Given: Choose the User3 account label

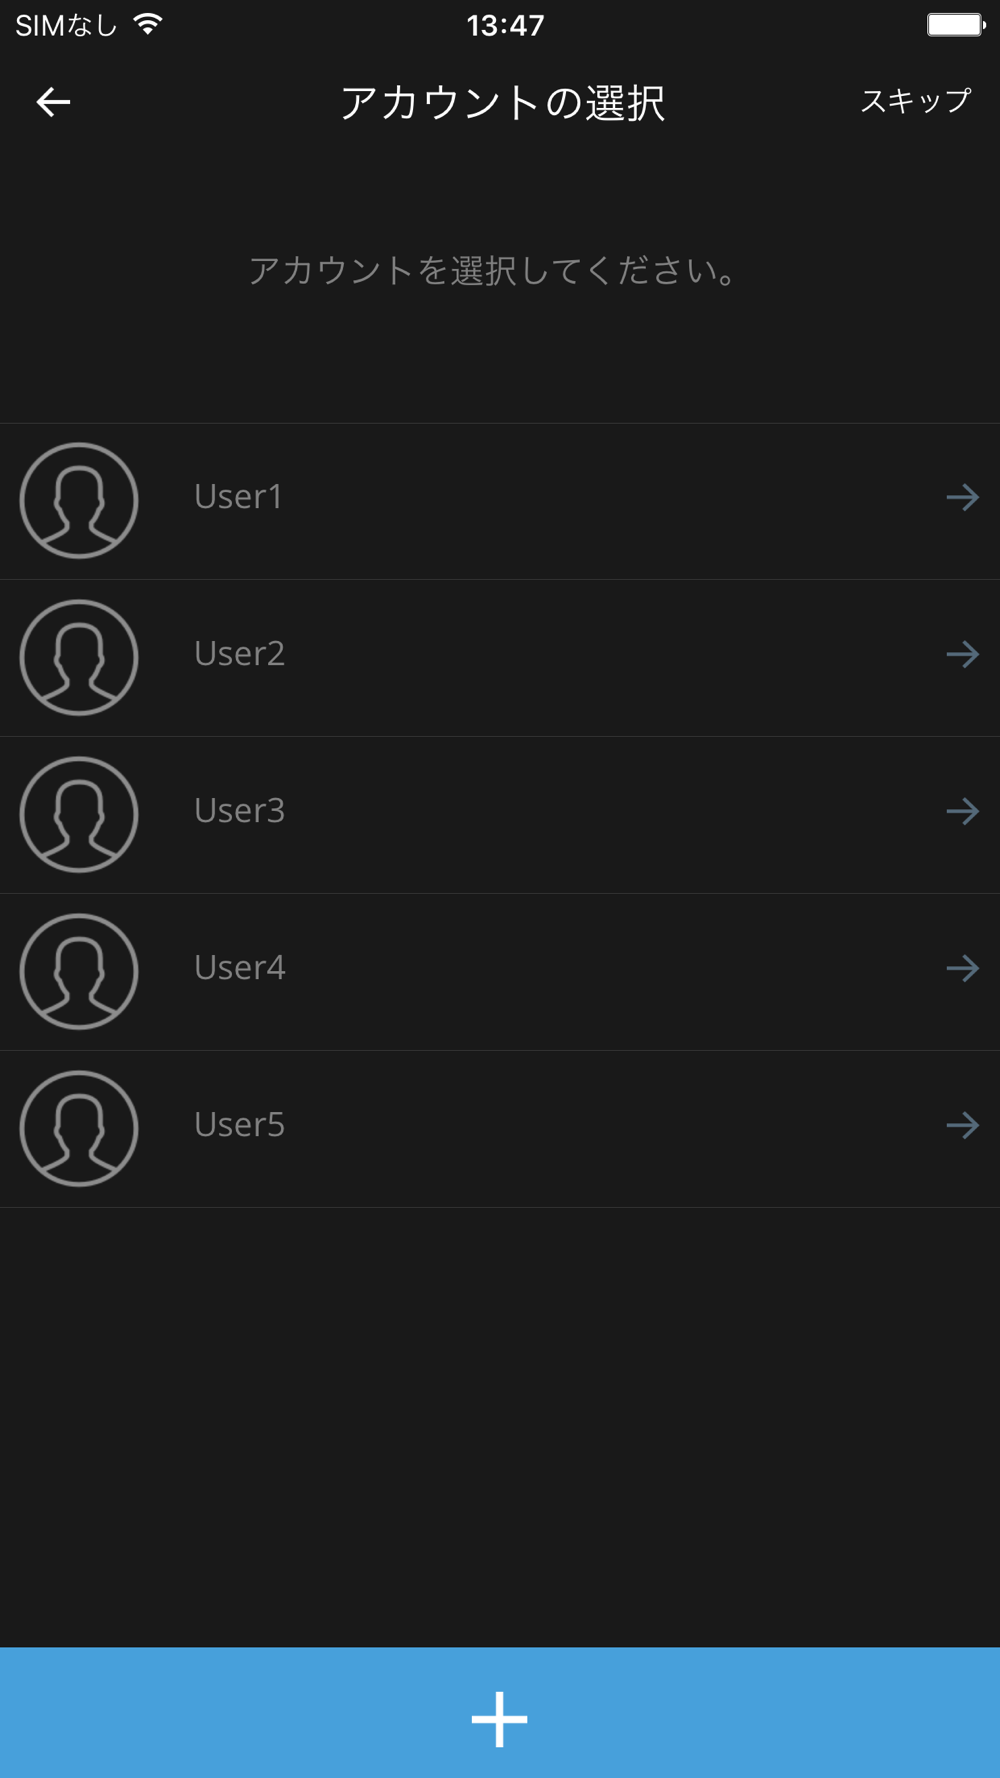Looking at the screenshot, I should pos(240,811).
